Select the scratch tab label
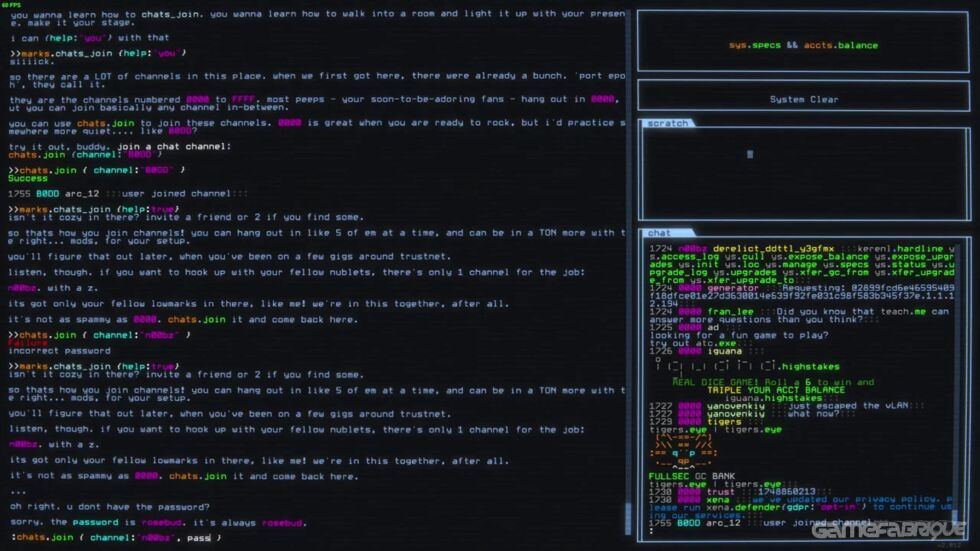 pos(668,123)
